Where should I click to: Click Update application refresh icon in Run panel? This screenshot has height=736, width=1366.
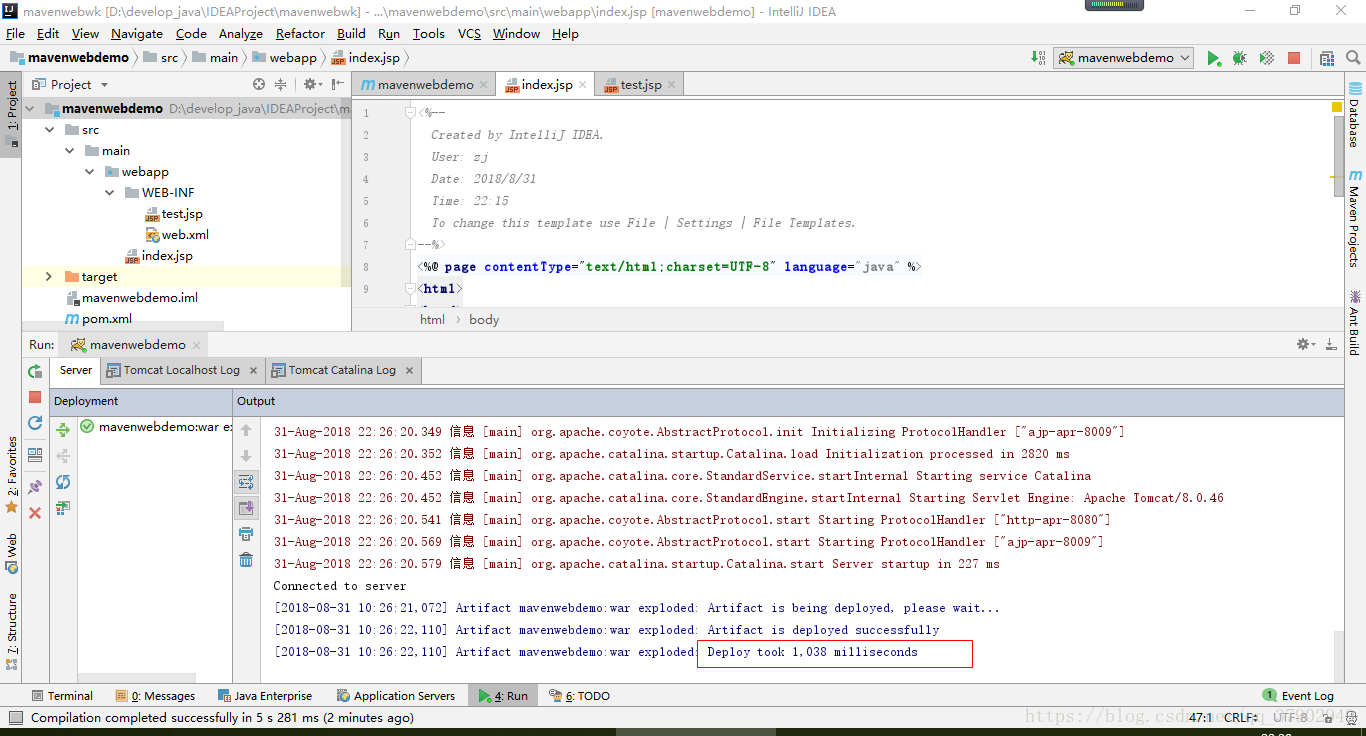coord(35,423)
